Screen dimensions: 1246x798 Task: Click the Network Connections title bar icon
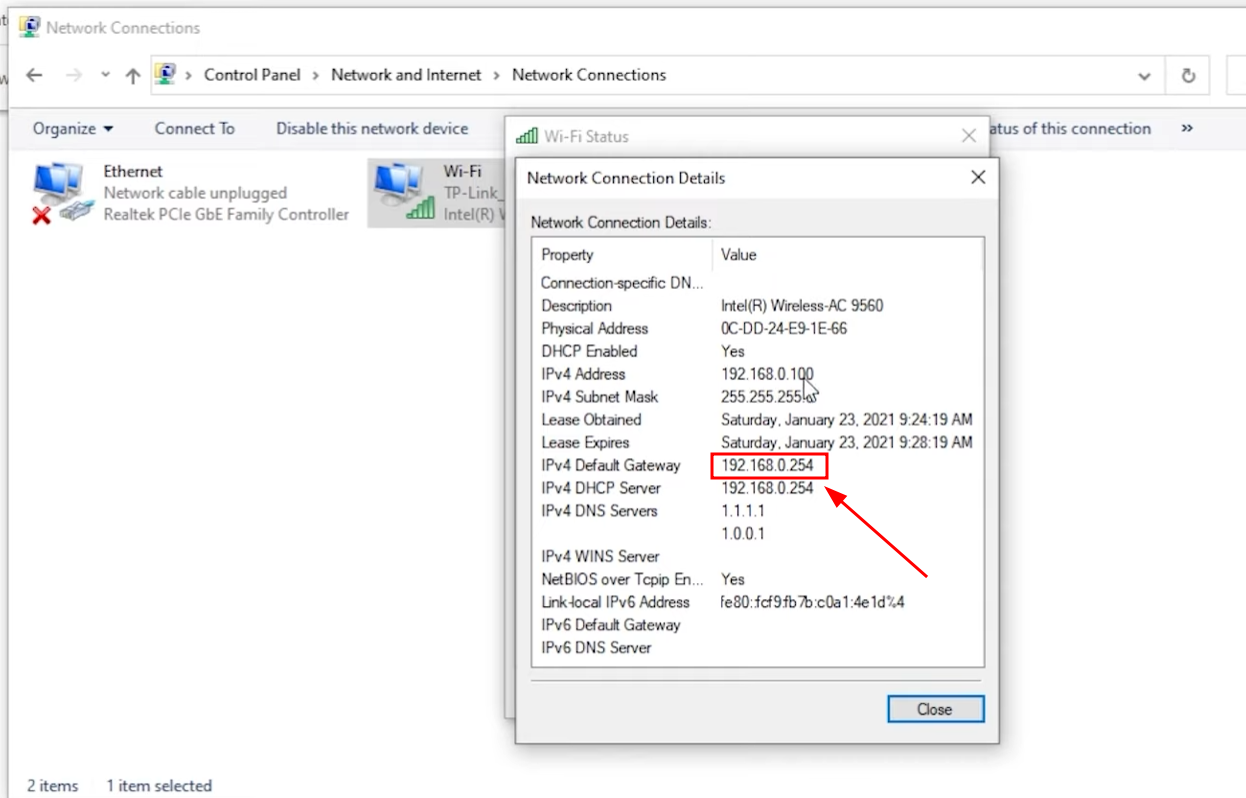coord(30,27)
